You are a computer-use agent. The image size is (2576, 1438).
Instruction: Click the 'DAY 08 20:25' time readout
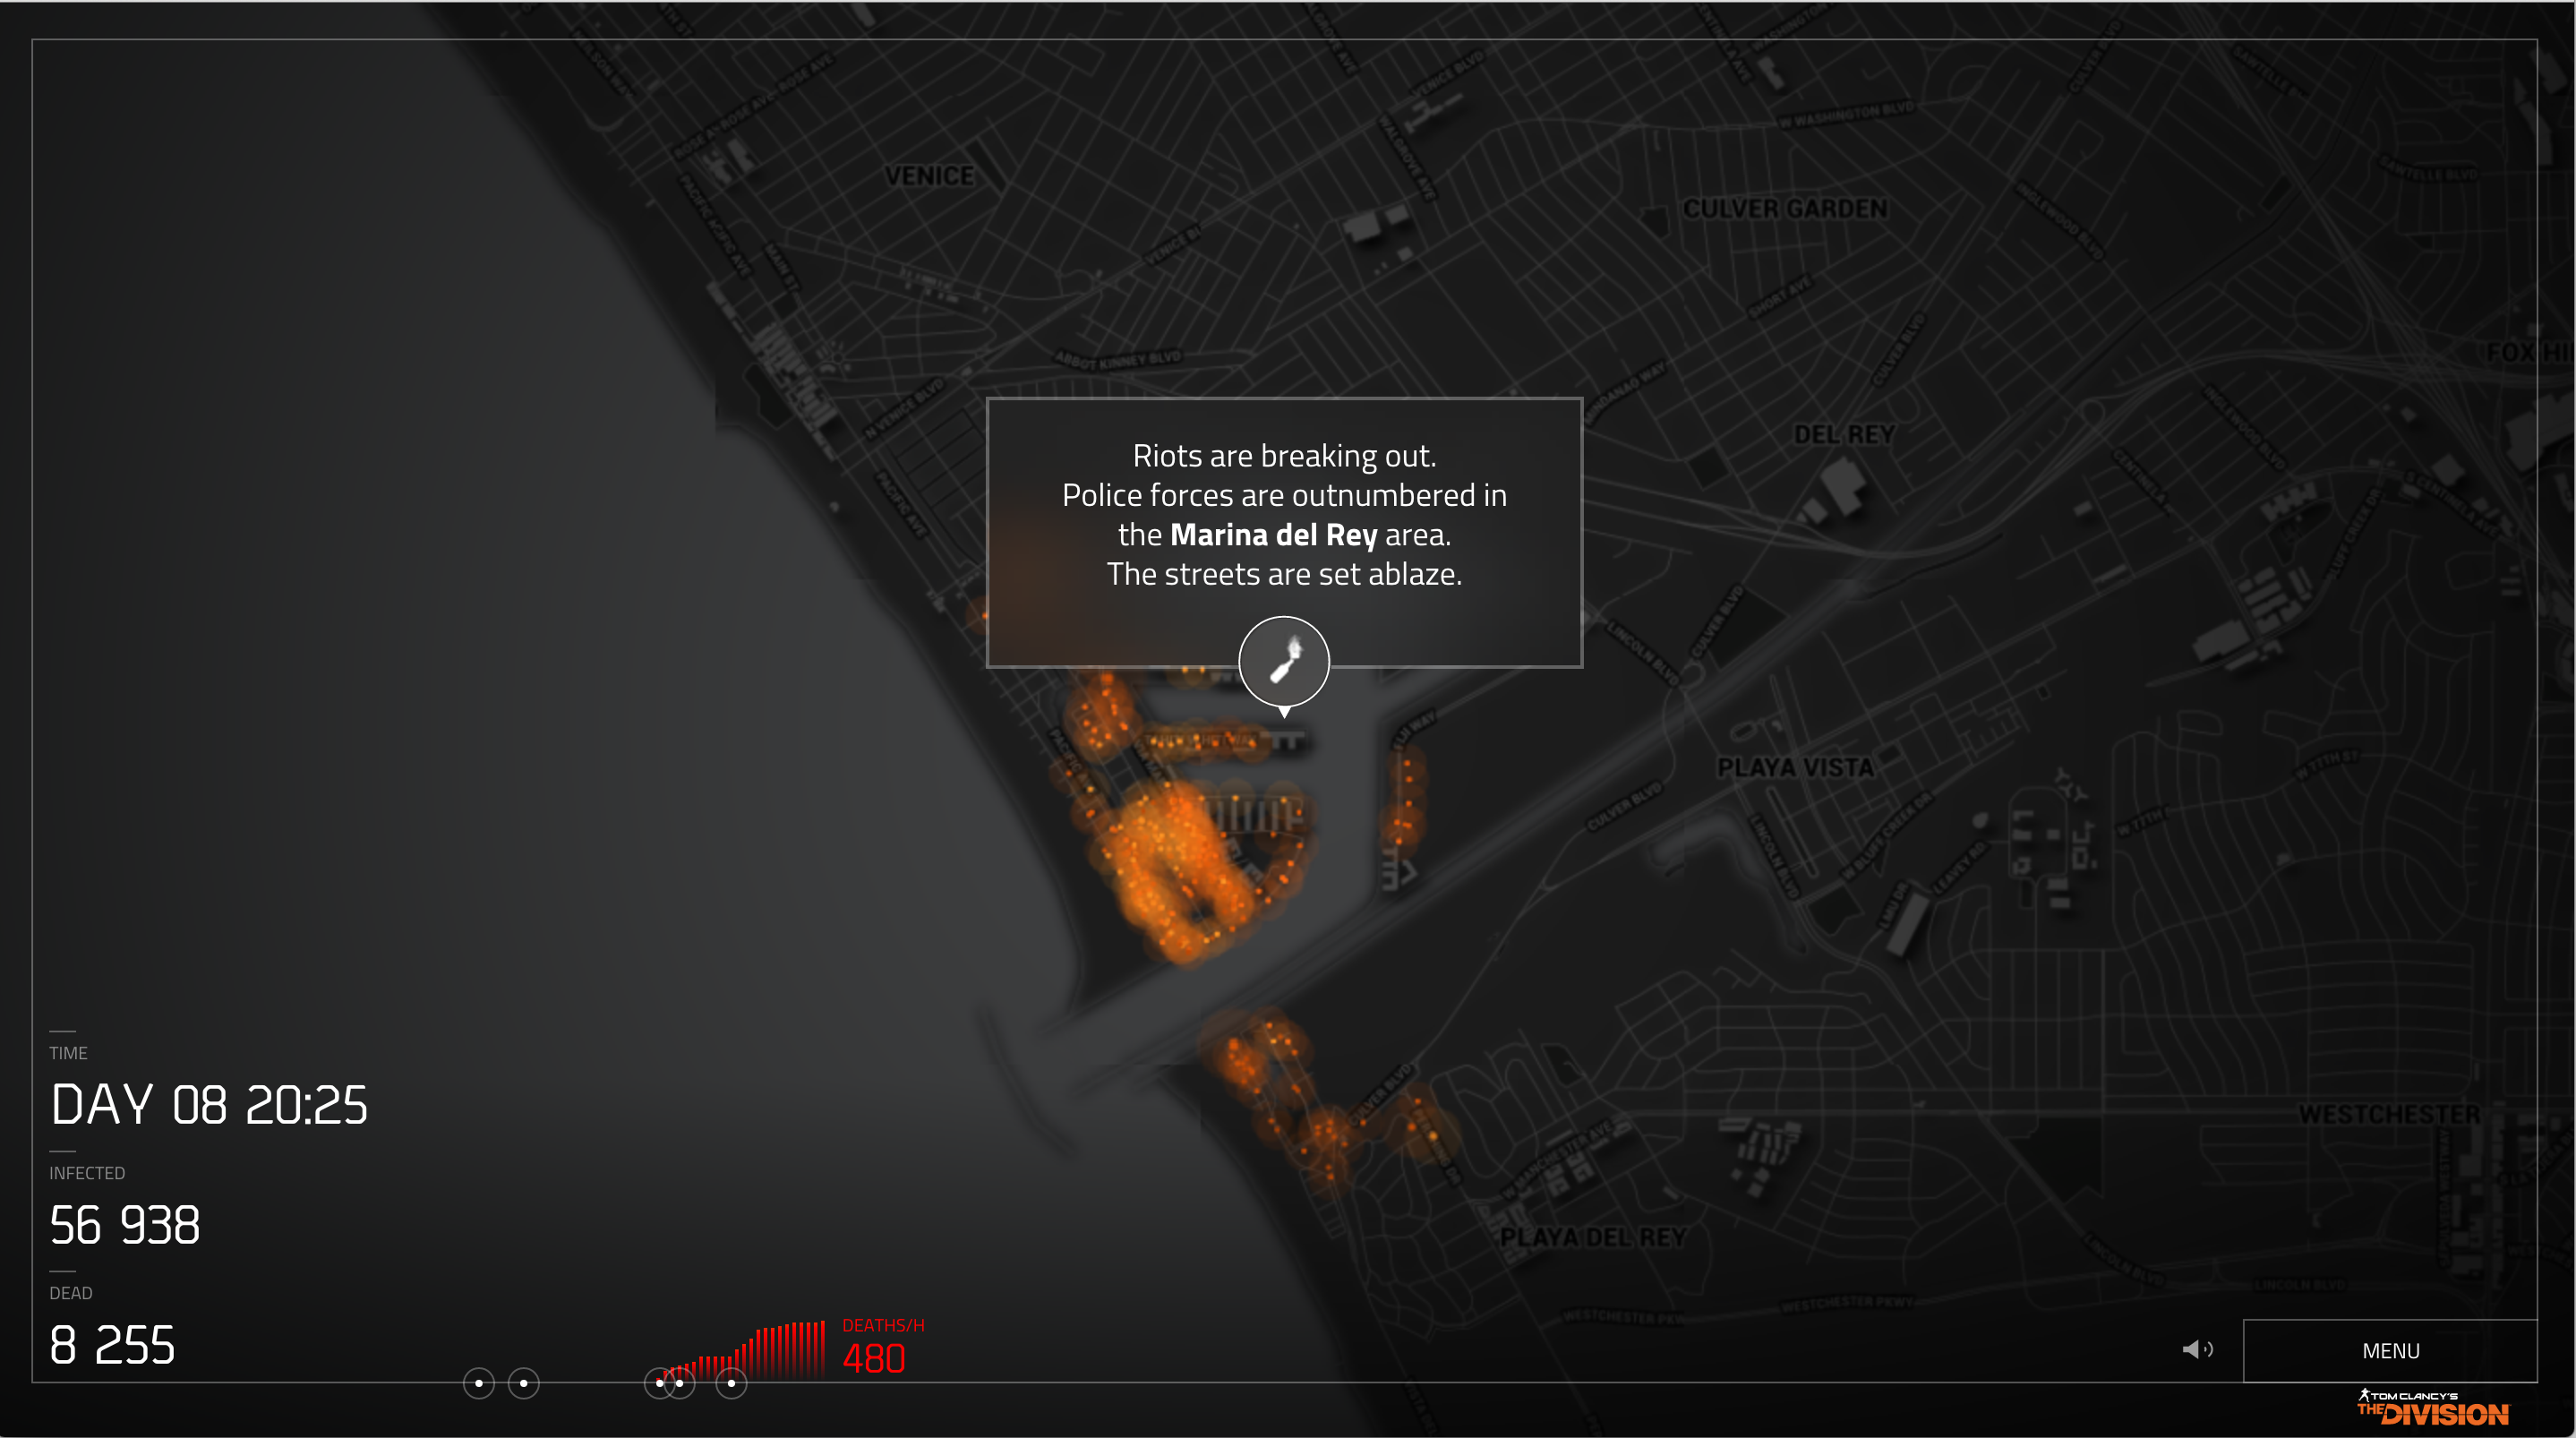click(x=209, y=1105)
